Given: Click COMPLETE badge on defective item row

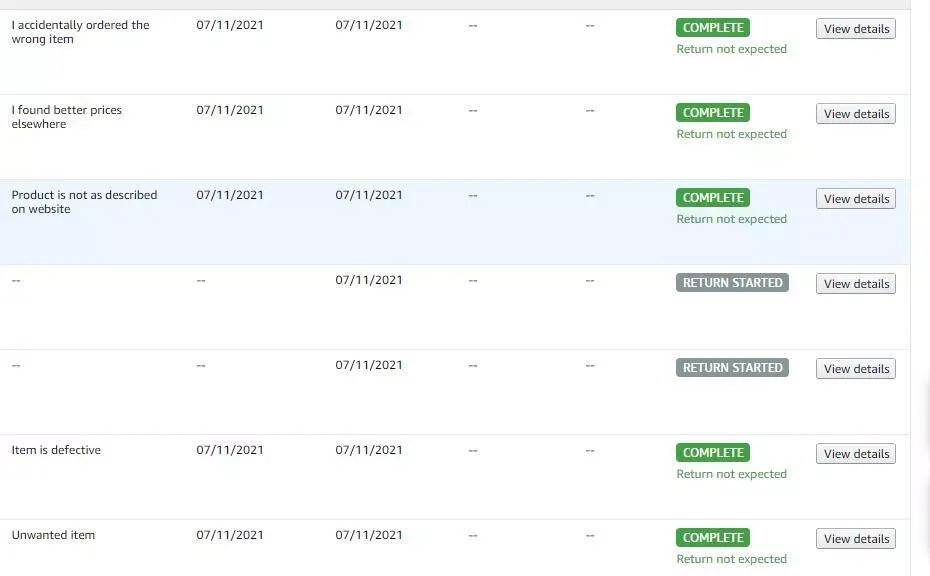Looking at the screenshot, I should click(713, 453).
